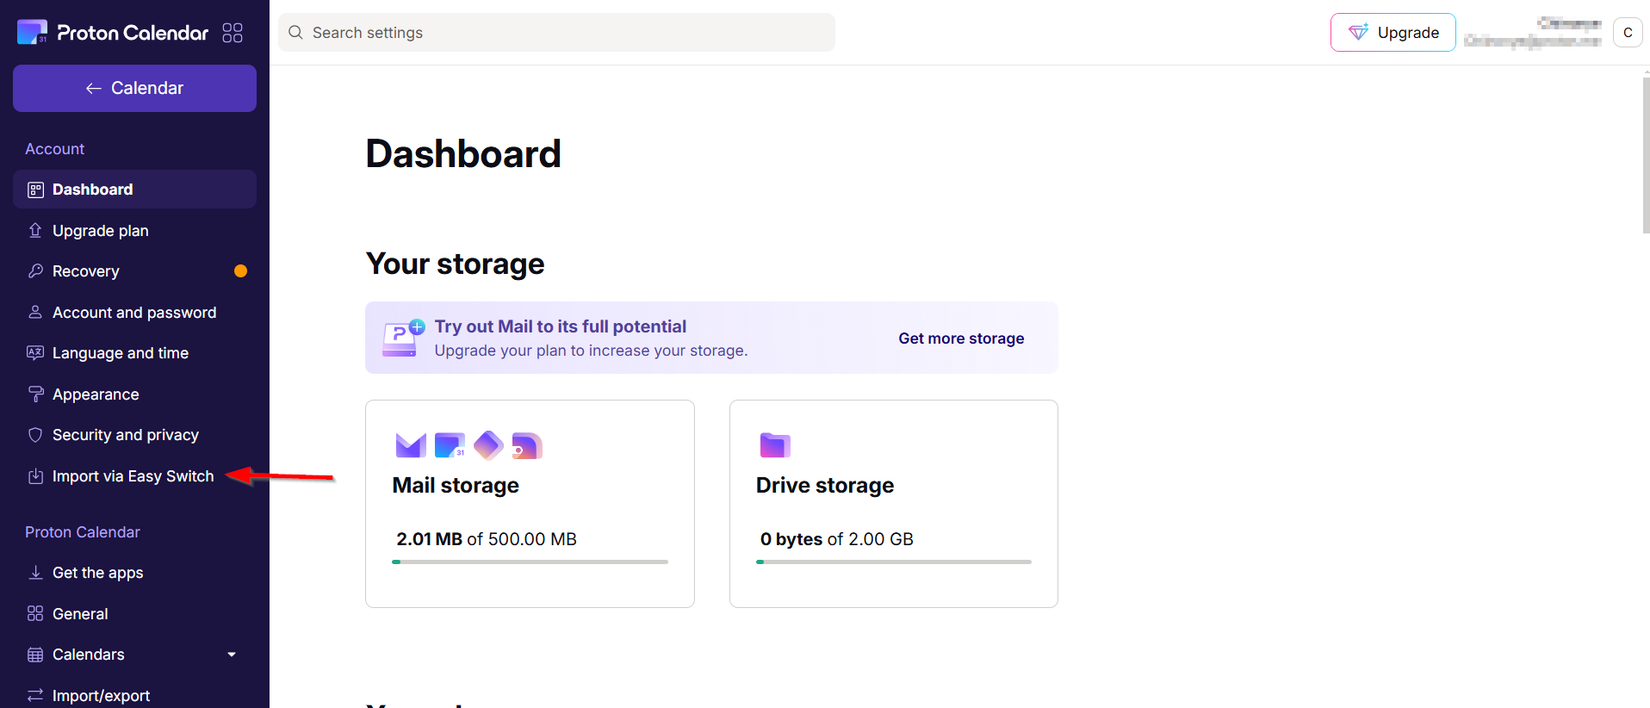This screenshot has width=1650, height=708.
Task: Click the Calendars calendar icon
Action: click(35, 655)
